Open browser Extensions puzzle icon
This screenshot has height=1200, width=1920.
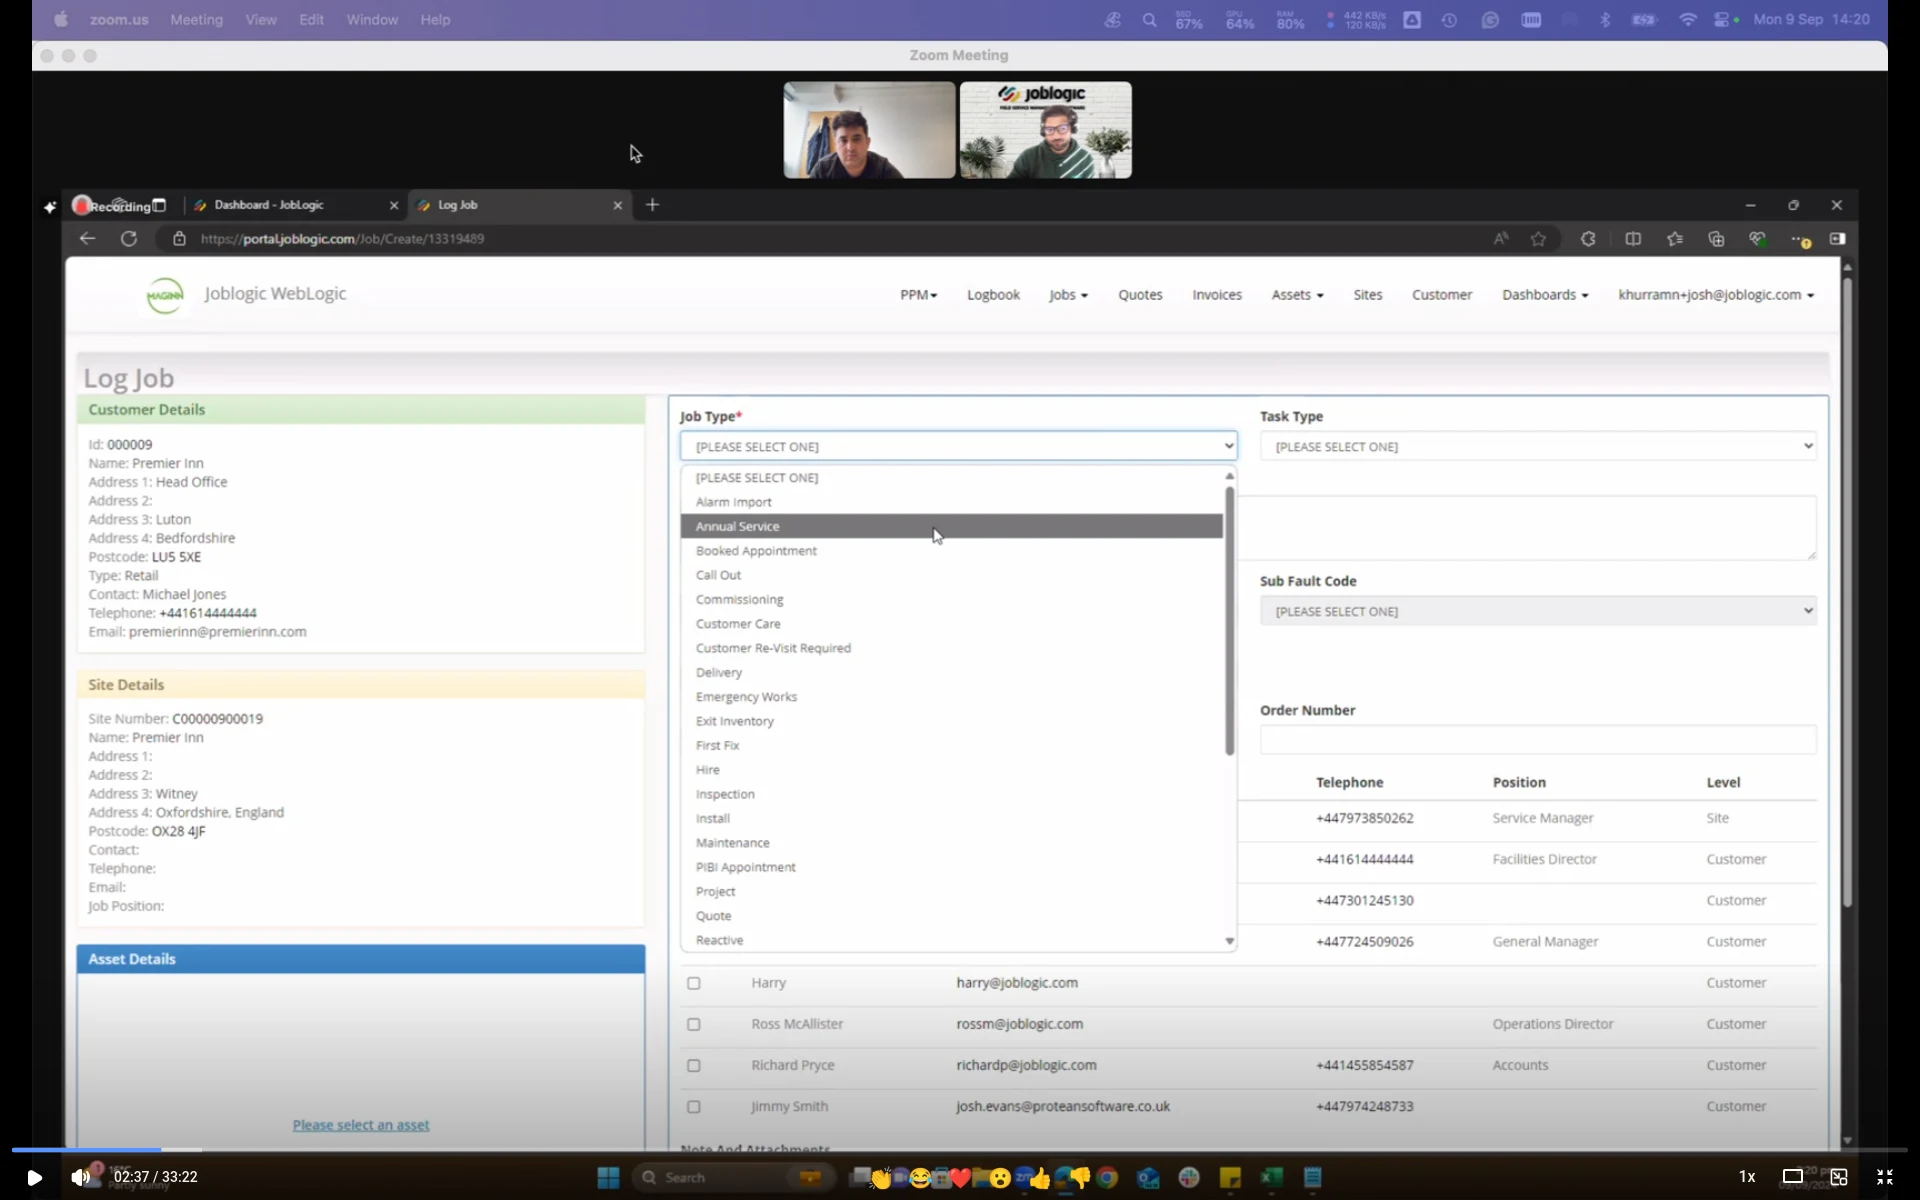click(1588, 239)
